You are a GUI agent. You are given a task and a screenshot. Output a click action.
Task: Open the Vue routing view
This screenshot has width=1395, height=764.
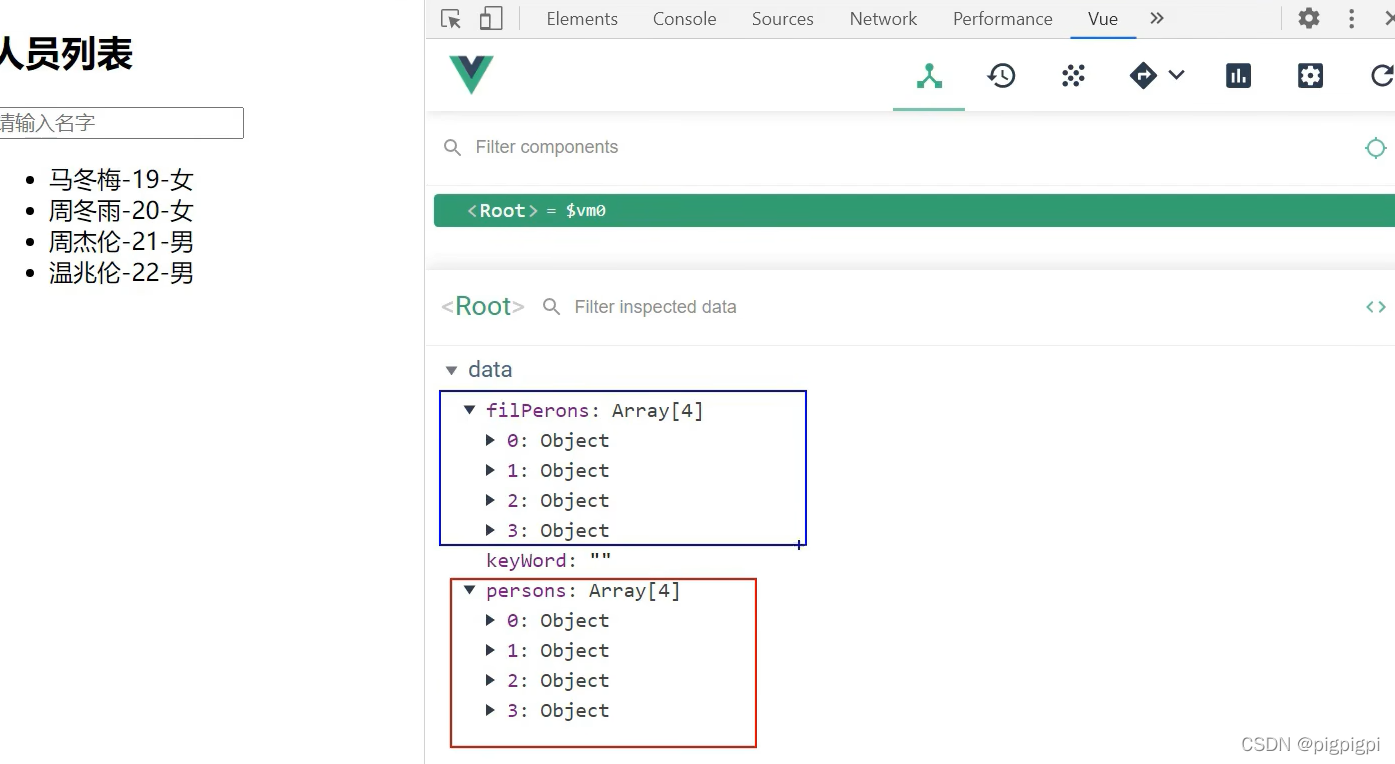[1143, 75]
